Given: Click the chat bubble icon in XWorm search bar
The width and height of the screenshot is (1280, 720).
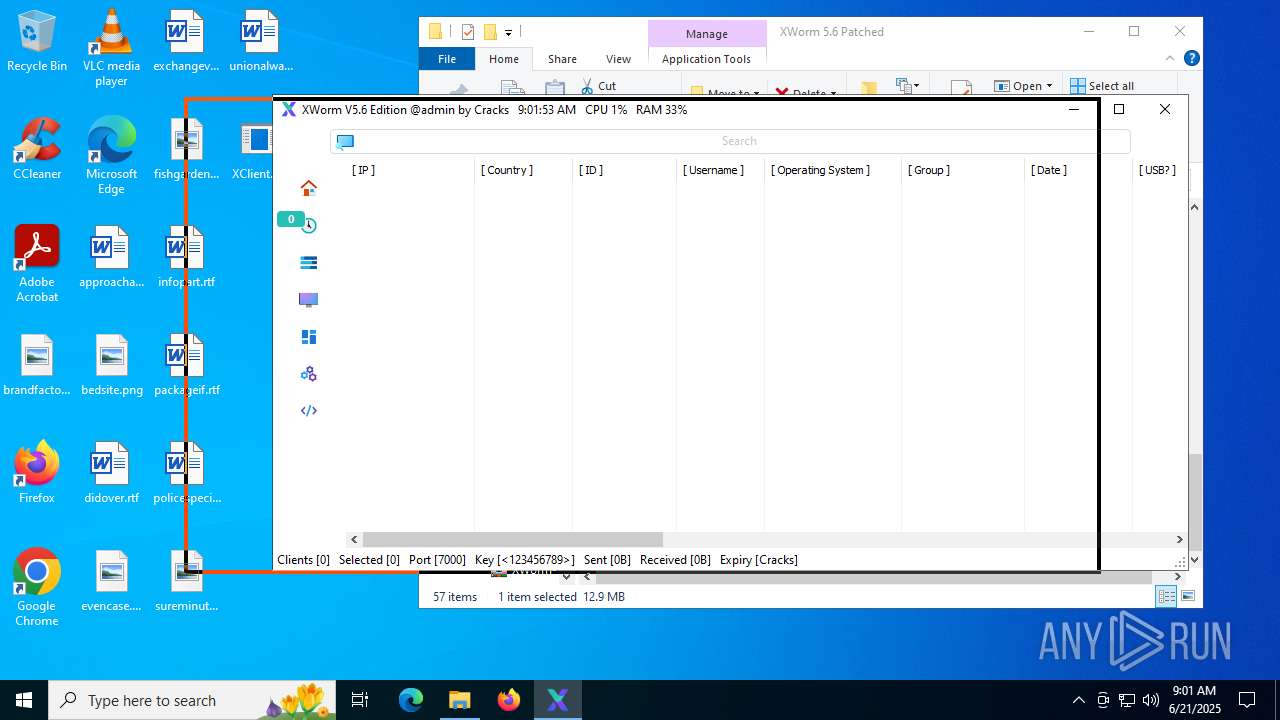Looking at the screenshot, I should point(345,141).
